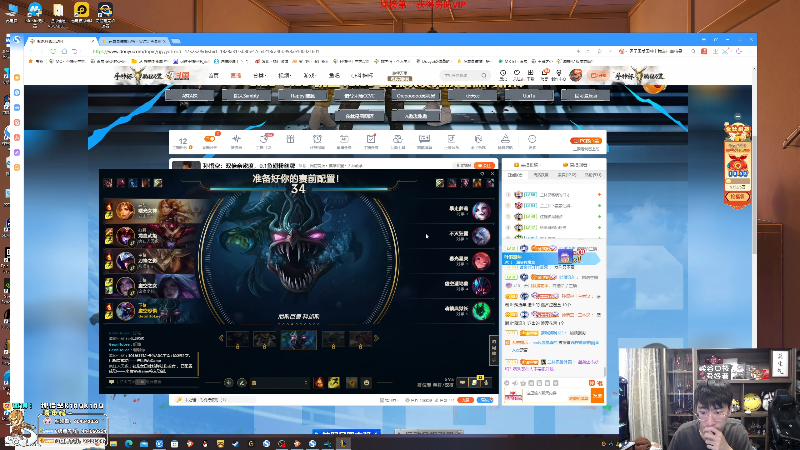This screenshot has width=800, height=450.
Task: Open the emote picker in champion select
Action: pos(366,382)
